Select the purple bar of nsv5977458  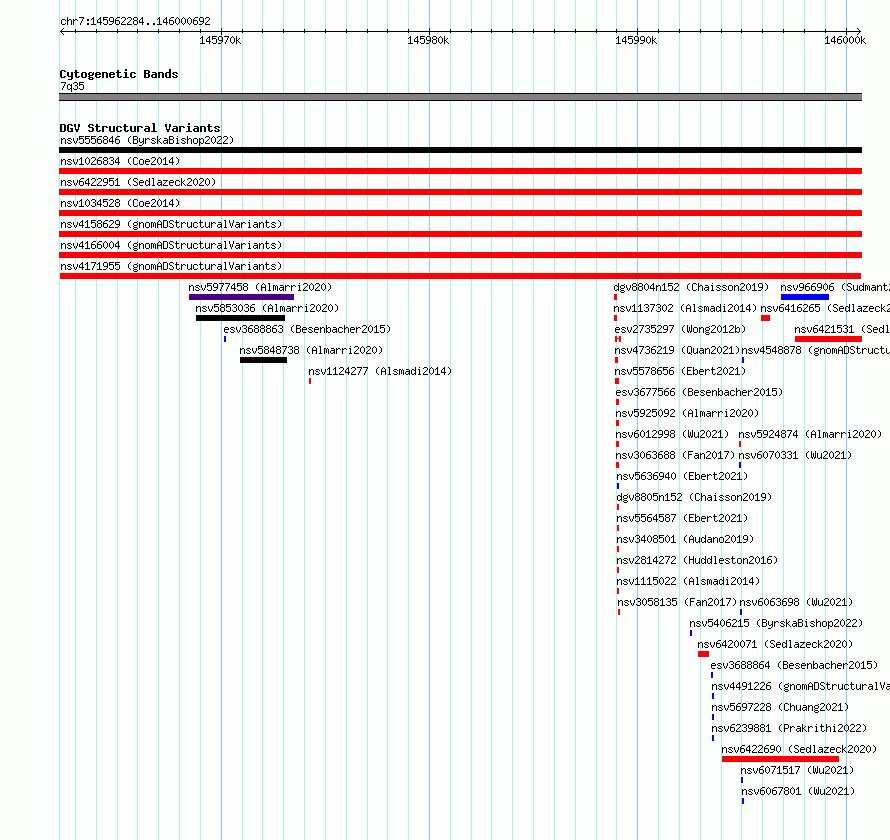click(x=241, y=297)
